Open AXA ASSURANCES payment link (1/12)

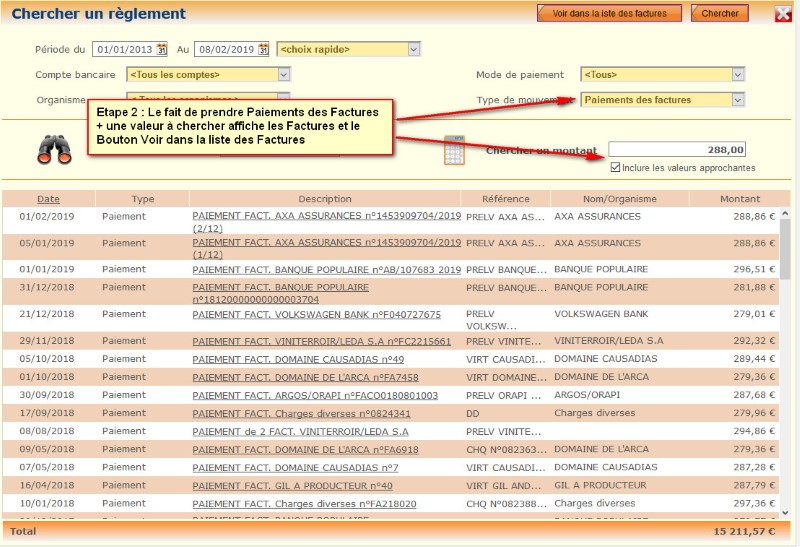pos(327,248)
